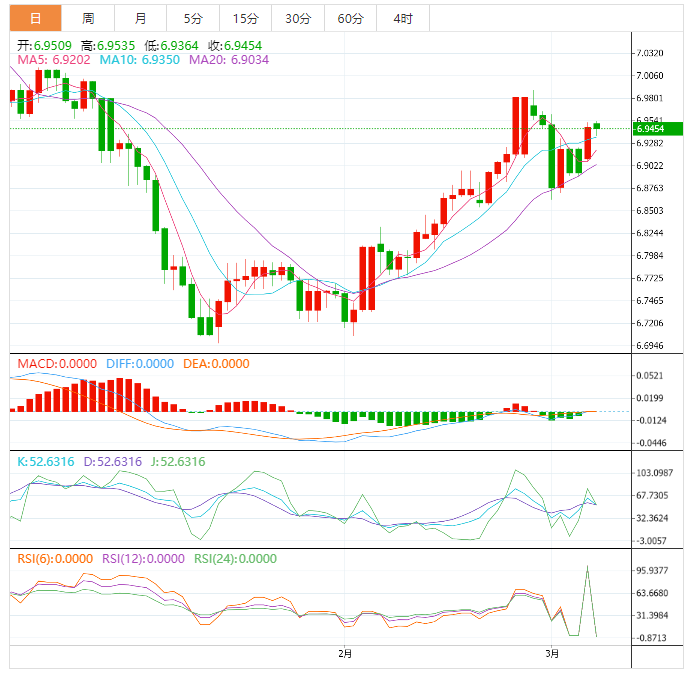Click the DEA:0.0000 label
694x673 pixels.
[216, 364]
